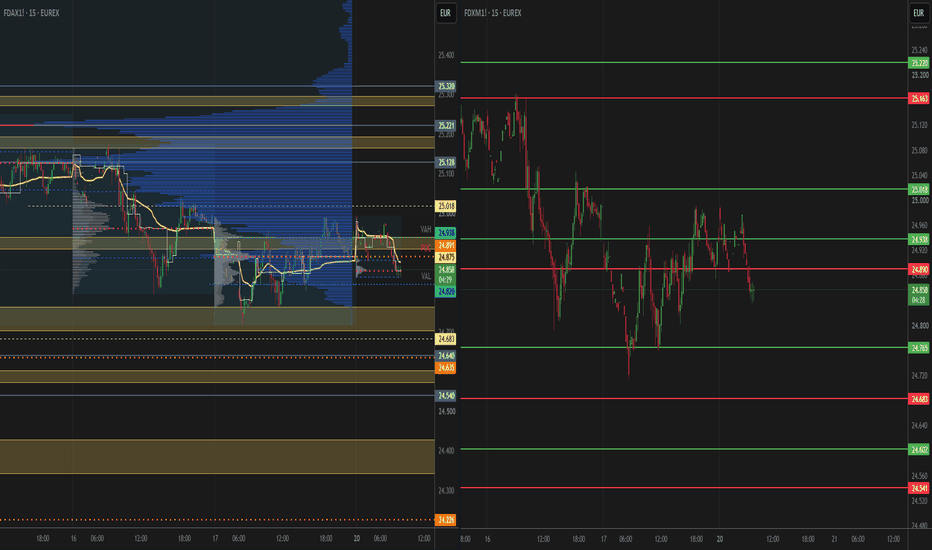This screenshot has height=550, width=932.
Task: Select the green 24.829 VAL price label
Action: pyautogui.click(x=446, y=291)
